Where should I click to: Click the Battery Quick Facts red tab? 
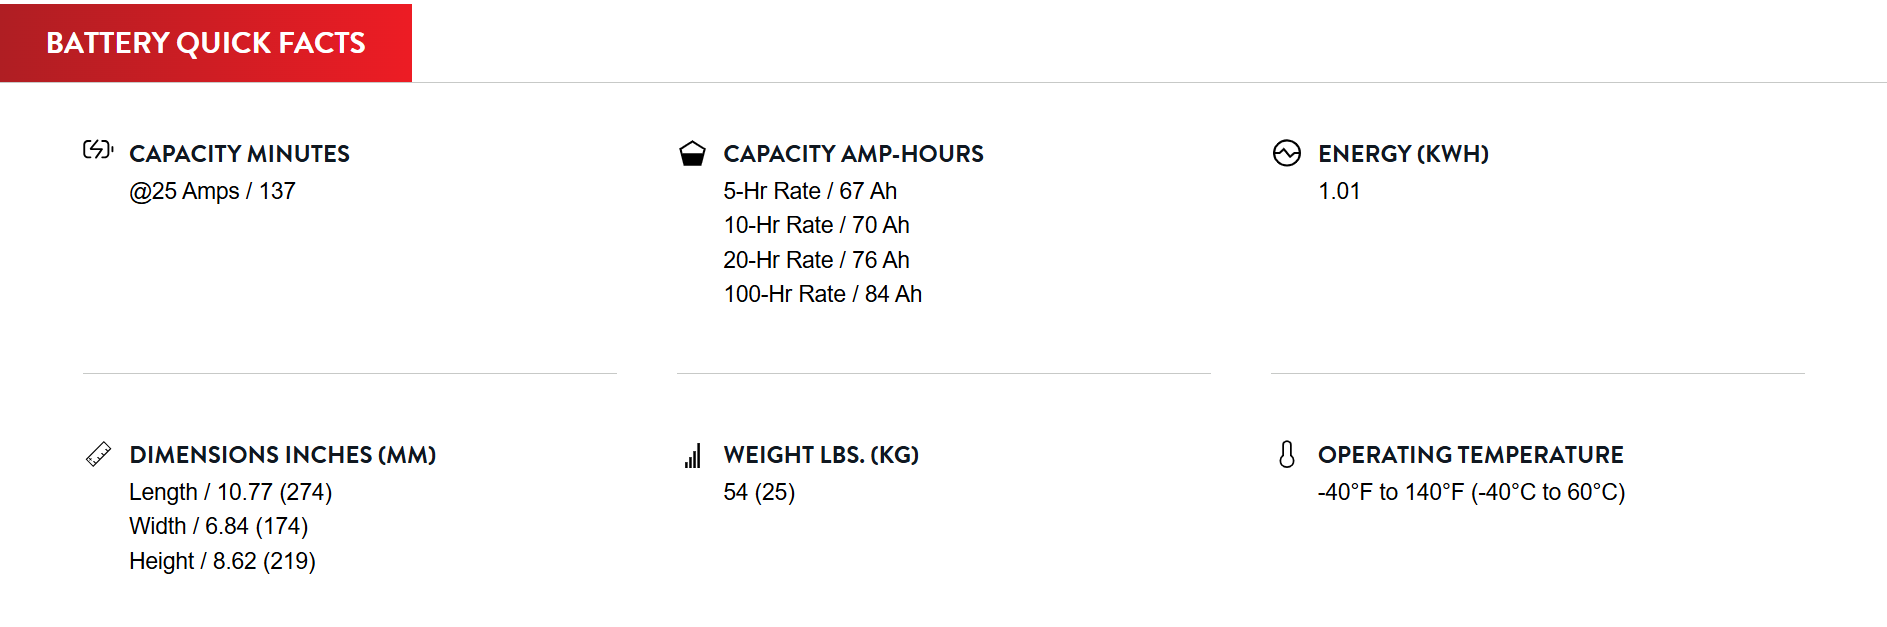coord(206,43)
